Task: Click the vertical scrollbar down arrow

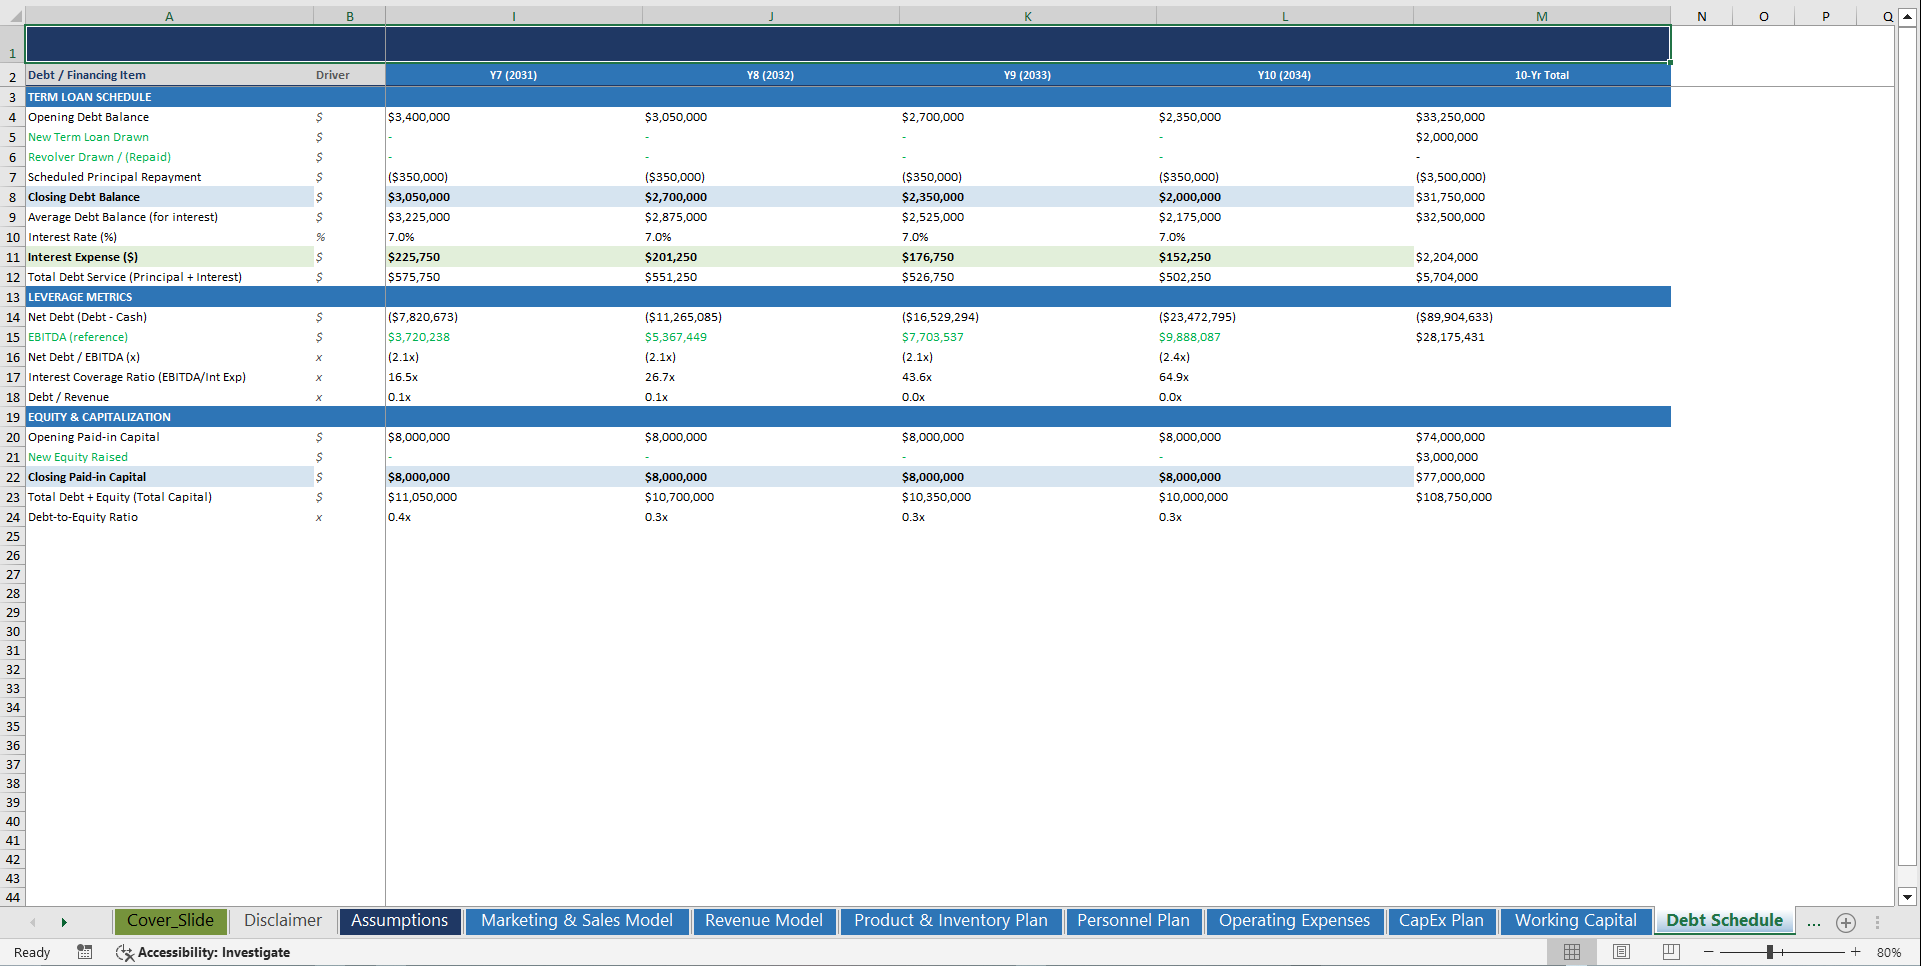Action: [1908, 898]
